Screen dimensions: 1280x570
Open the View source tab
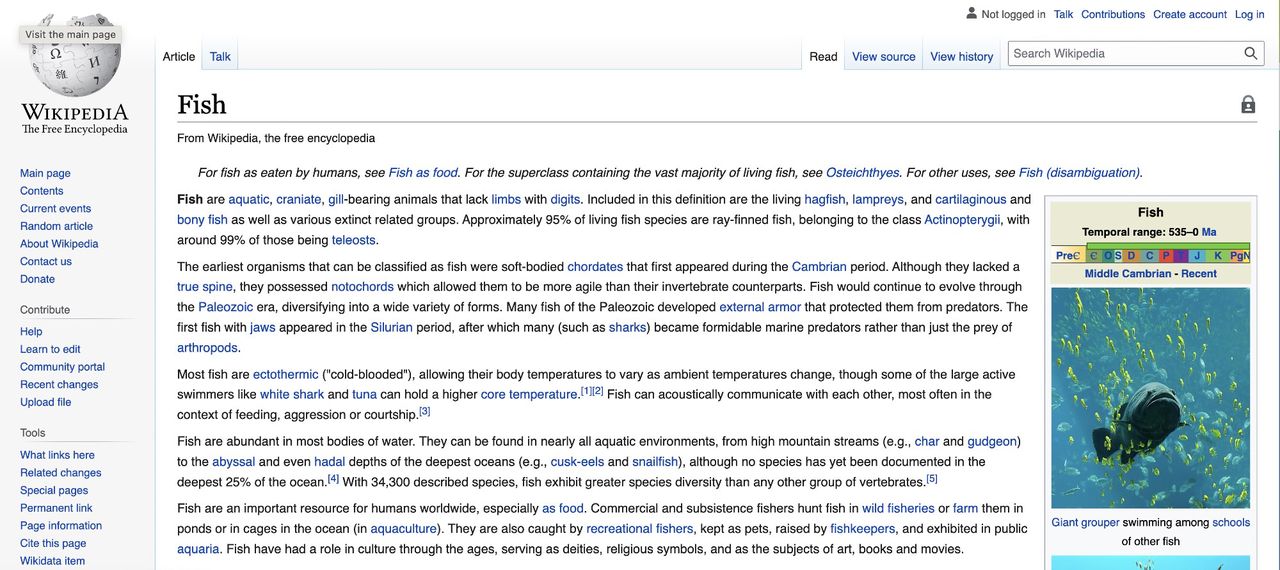tap(883, 57)
